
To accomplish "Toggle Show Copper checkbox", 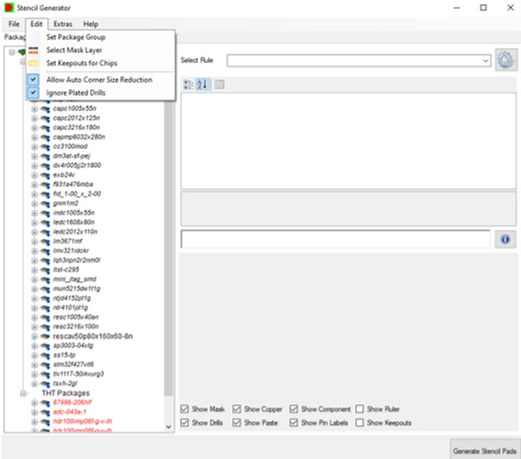I will pos(237,409).
